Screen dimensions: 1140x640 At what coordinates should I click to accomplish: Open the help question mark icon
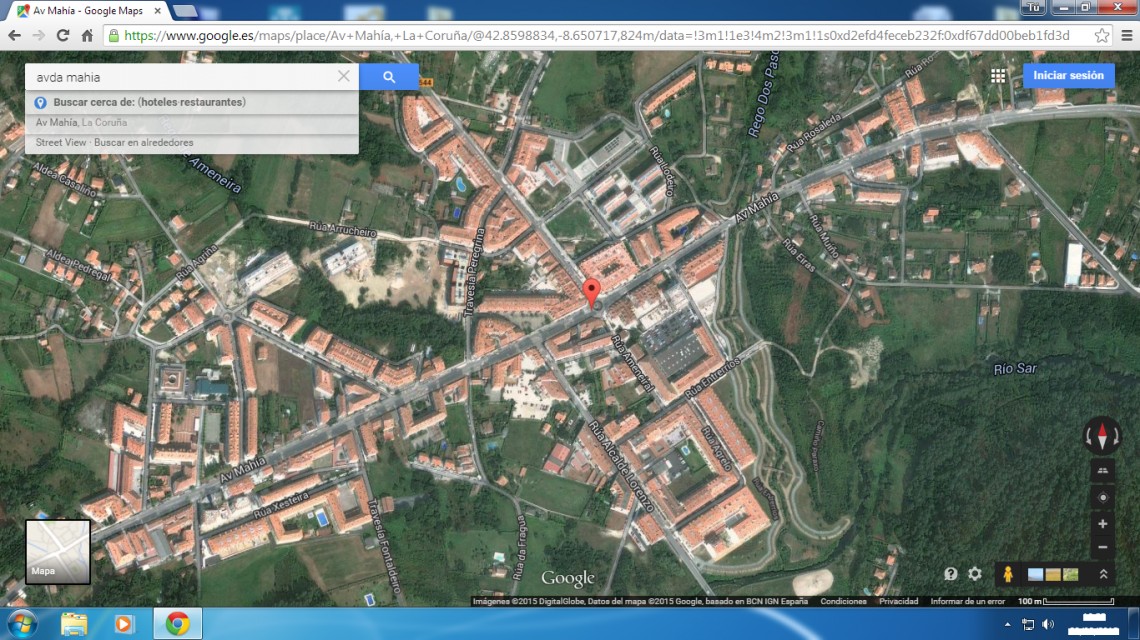[x=950, y=574]
